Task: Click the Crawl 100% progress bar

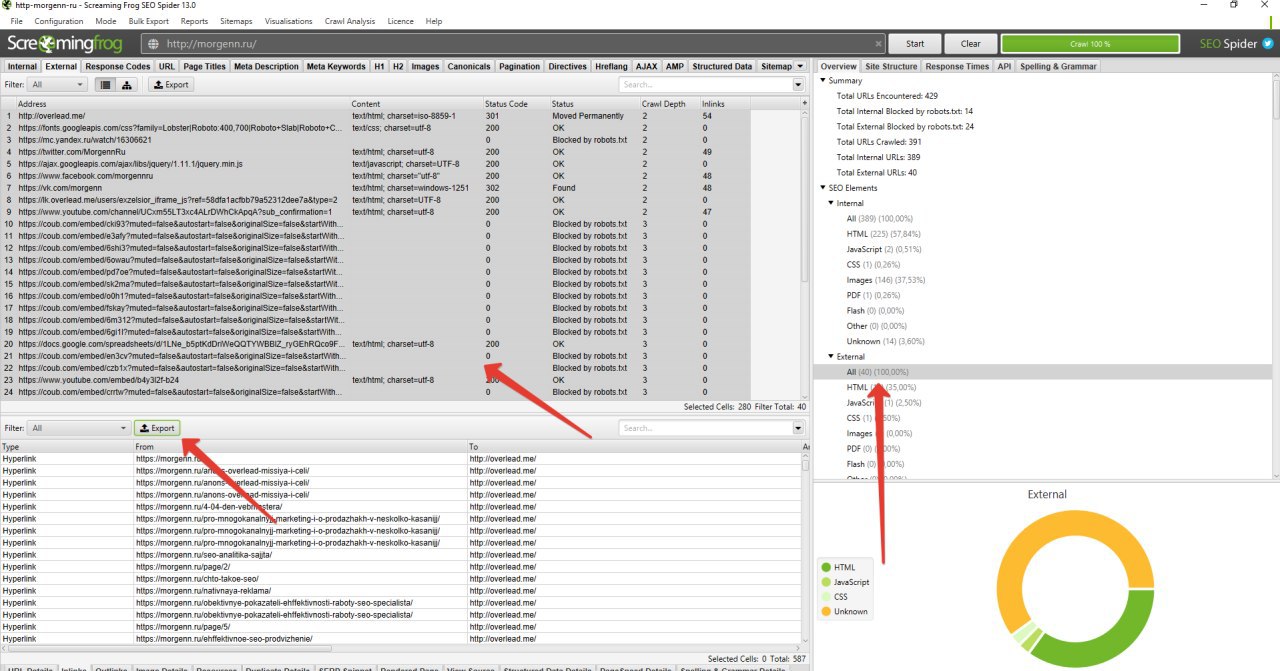Action: [1090, 44]
